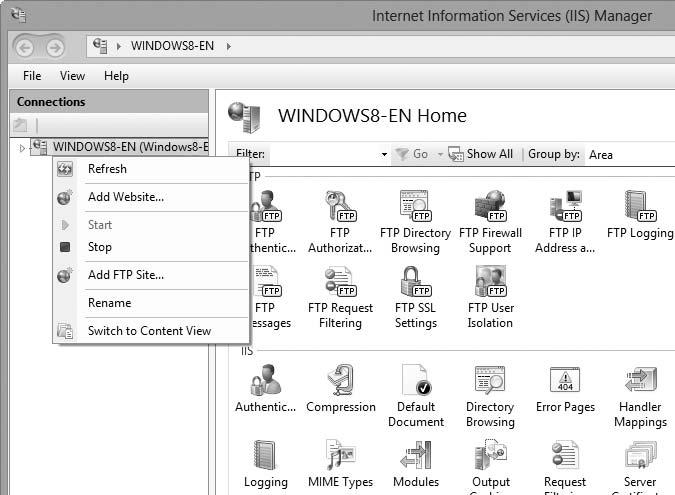Viewport: 675px width, 495px height.
Task: Open Output Caching feature
Action: click(x=491, y=467)
